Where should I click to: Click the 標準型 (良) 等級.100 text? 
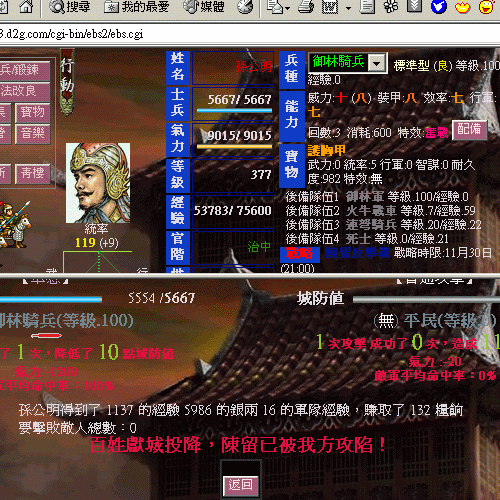(447, 66)
